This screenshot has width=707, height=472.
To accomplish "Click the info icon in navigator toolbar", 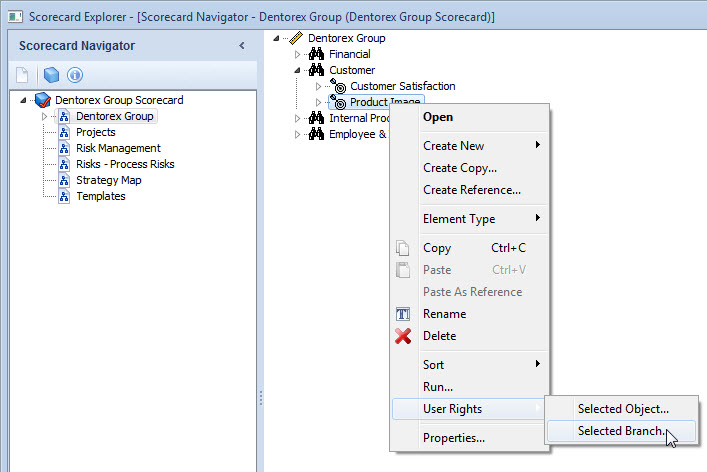I will [x=74, y=75].
